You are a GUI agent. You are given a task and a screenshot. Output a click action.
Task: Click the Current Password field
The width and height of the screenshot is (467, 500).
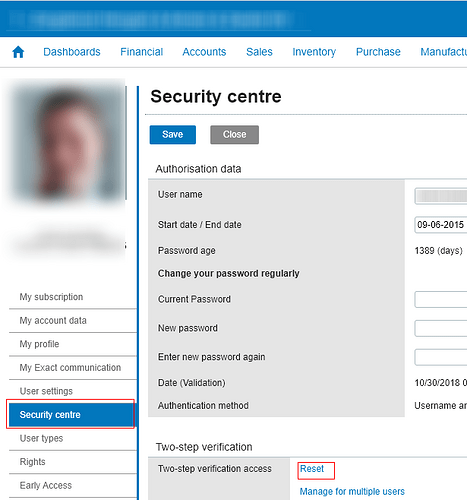pos(441,299)
